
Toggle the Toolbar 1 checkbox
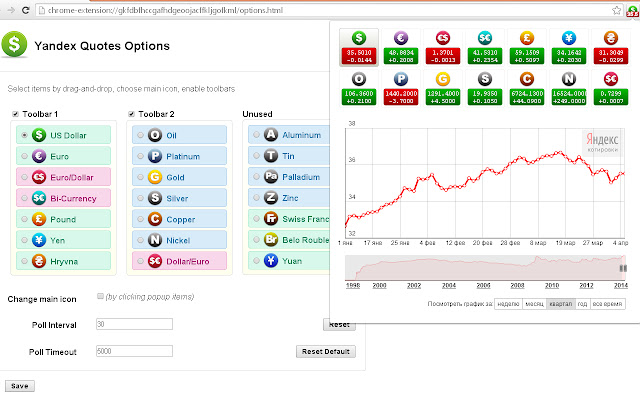pos(15,114)
